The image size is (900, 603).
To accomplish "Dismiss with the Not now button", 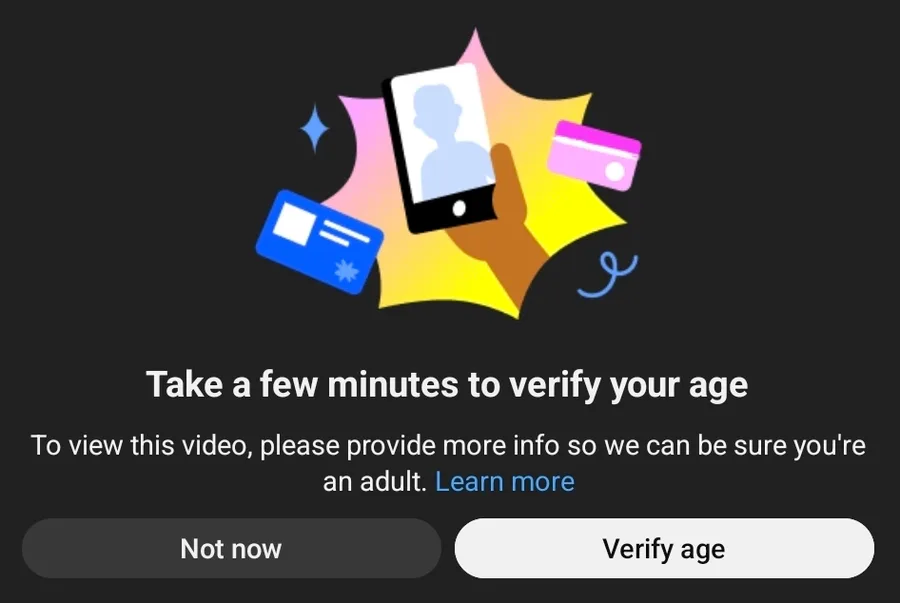I will pyautogui.click(x=231, y=548).
